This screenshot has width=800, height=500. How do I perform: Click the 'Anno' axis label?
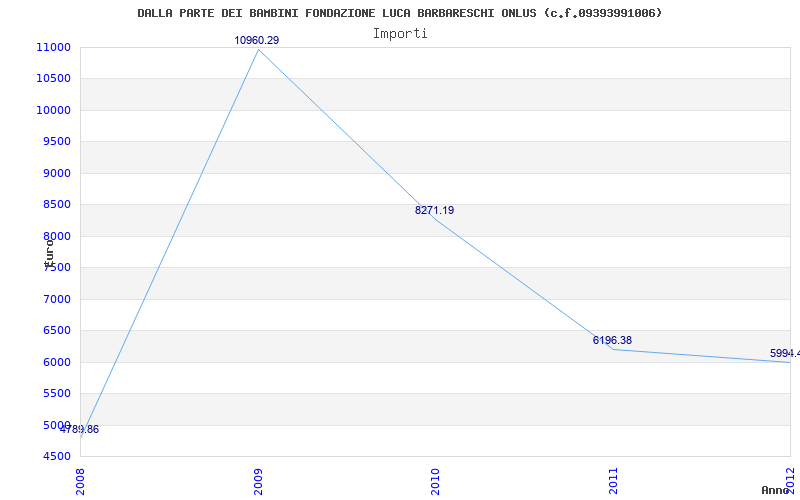tap(775, 490)
